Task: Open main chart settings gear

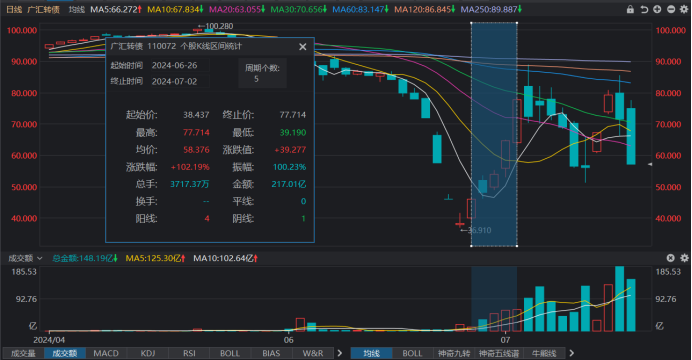Action: click(684, 9)
